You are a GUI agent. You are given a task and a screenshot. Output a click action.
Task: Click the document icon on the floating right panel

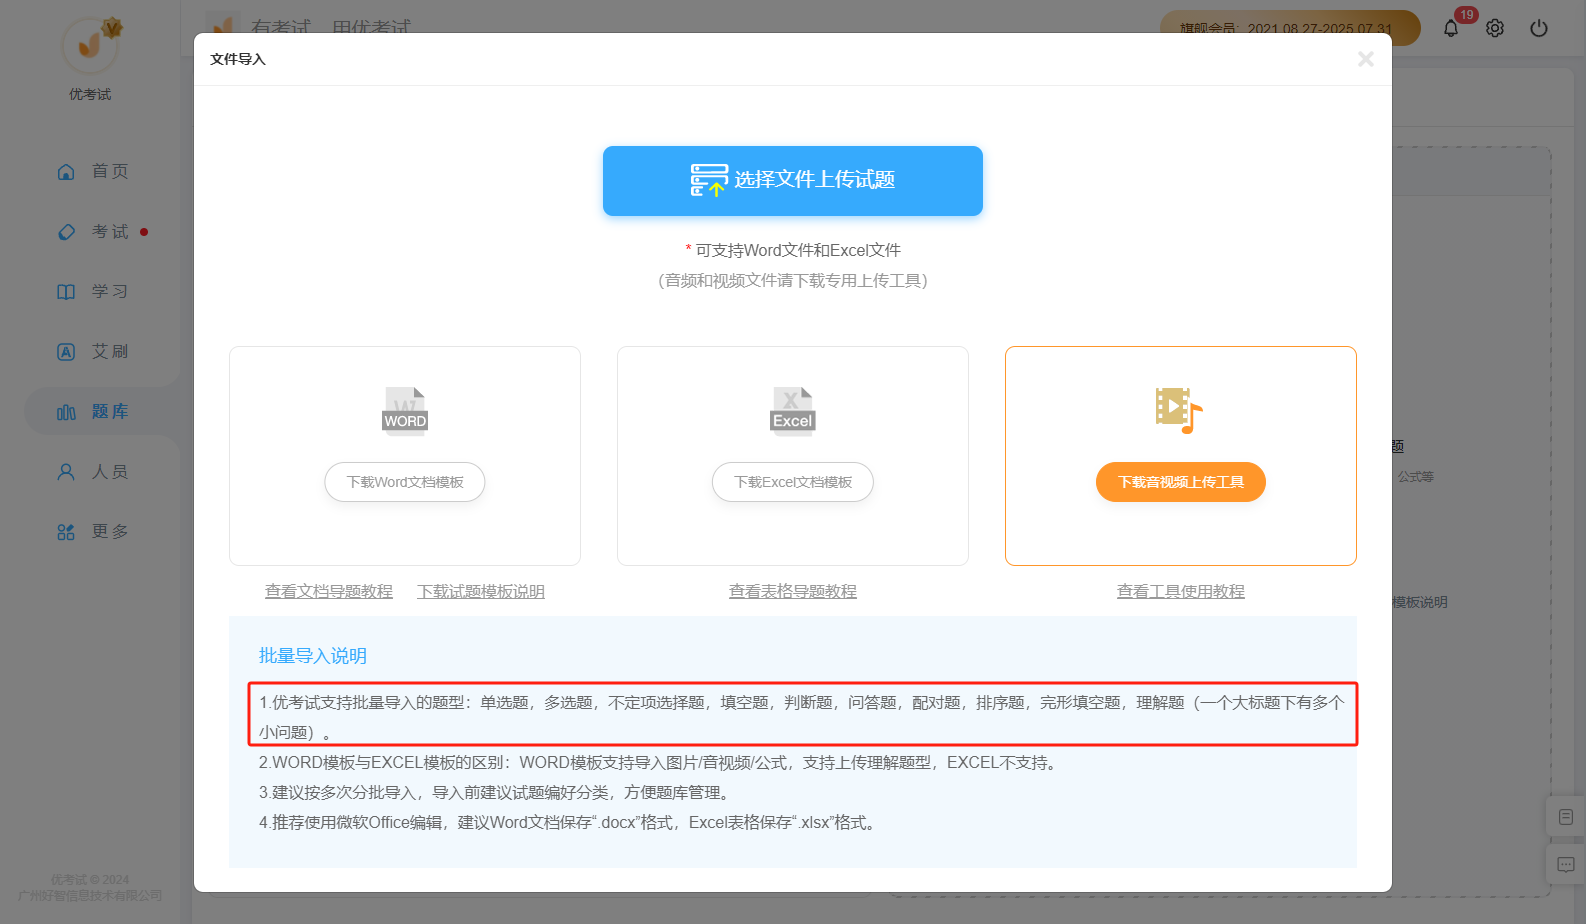pos(1565,817)
